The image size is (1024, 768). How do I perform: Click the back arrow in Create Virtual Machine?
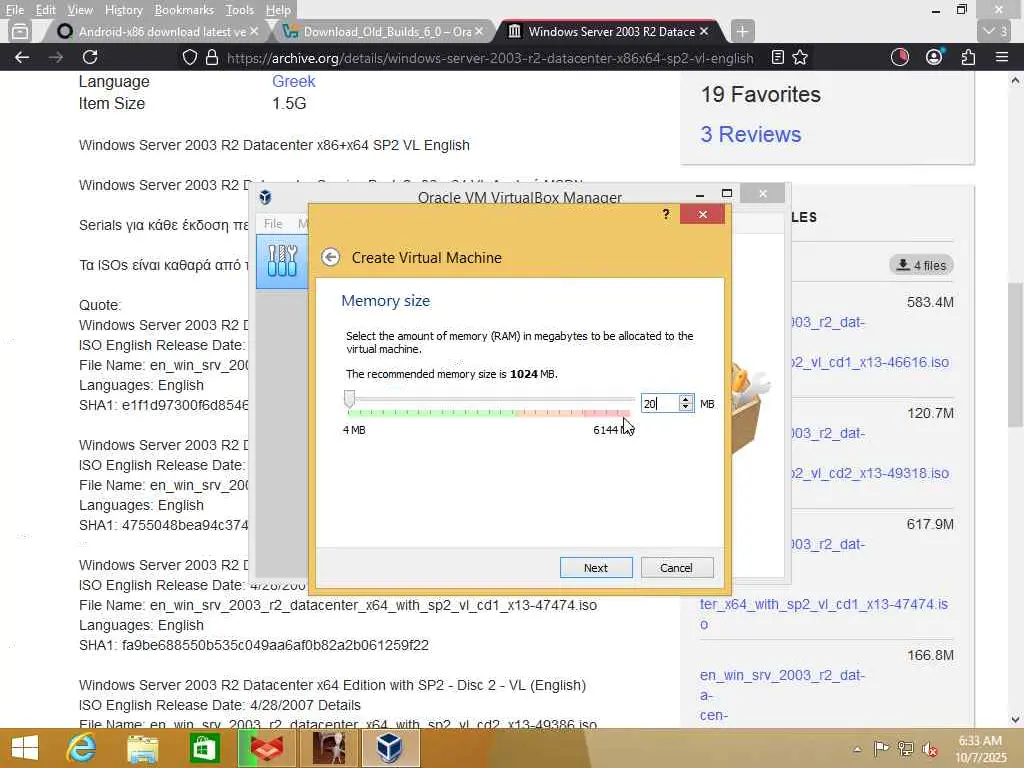[330, 257]
